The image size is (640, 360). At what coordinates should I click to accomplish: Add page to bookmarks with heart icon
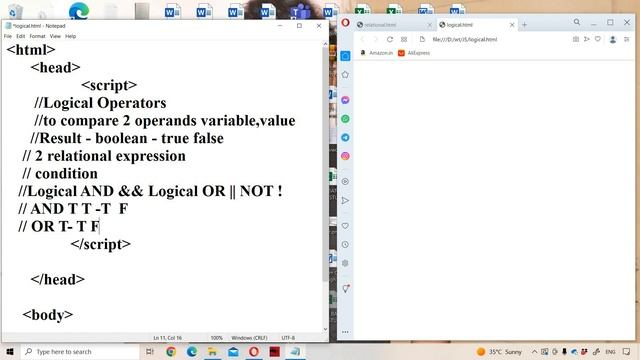[598, 39]
